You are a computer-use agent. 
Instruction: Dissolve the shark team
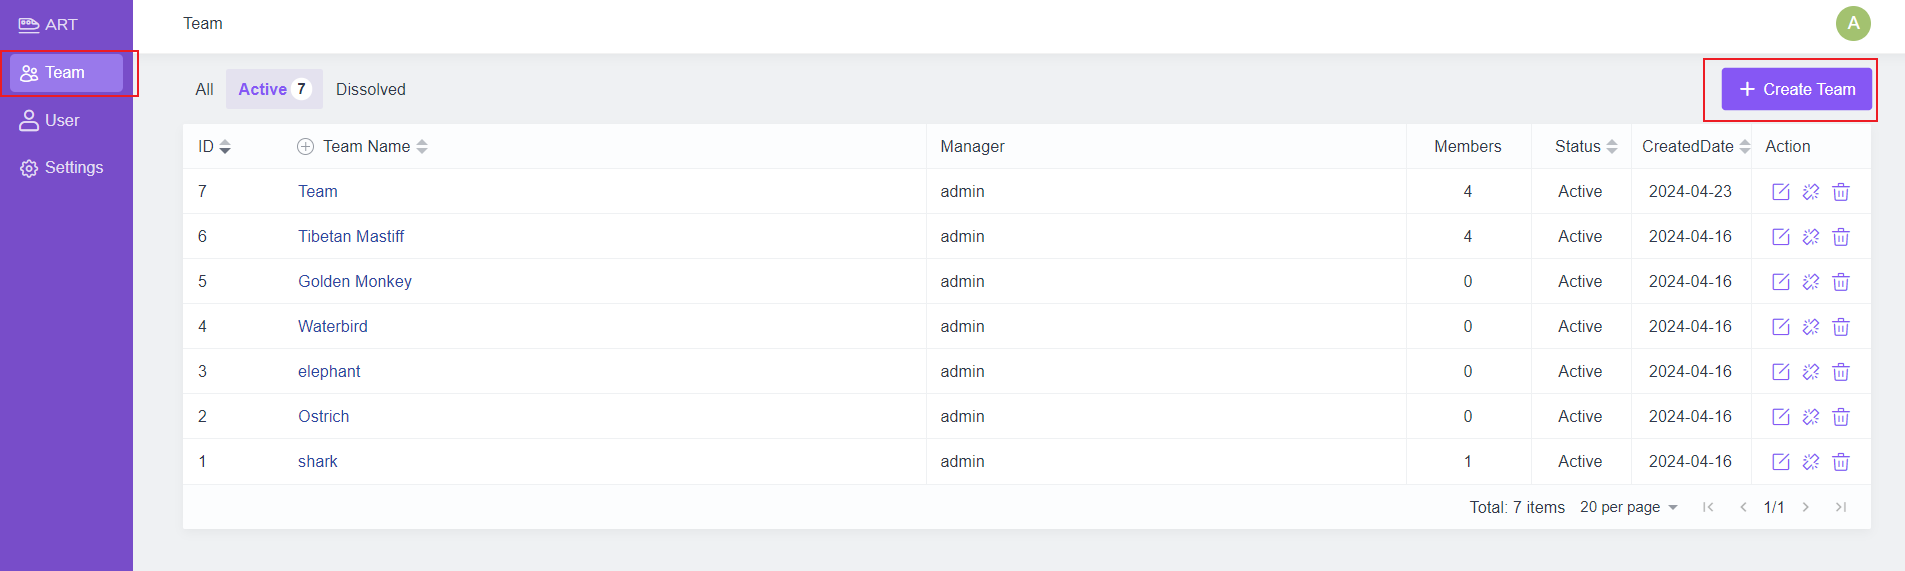1810,462
